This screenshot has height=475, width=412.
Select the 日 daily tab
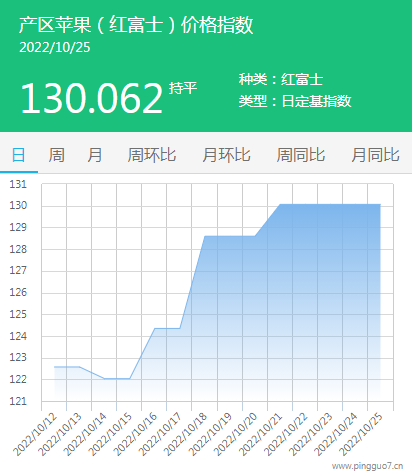[x=19, y=155]
